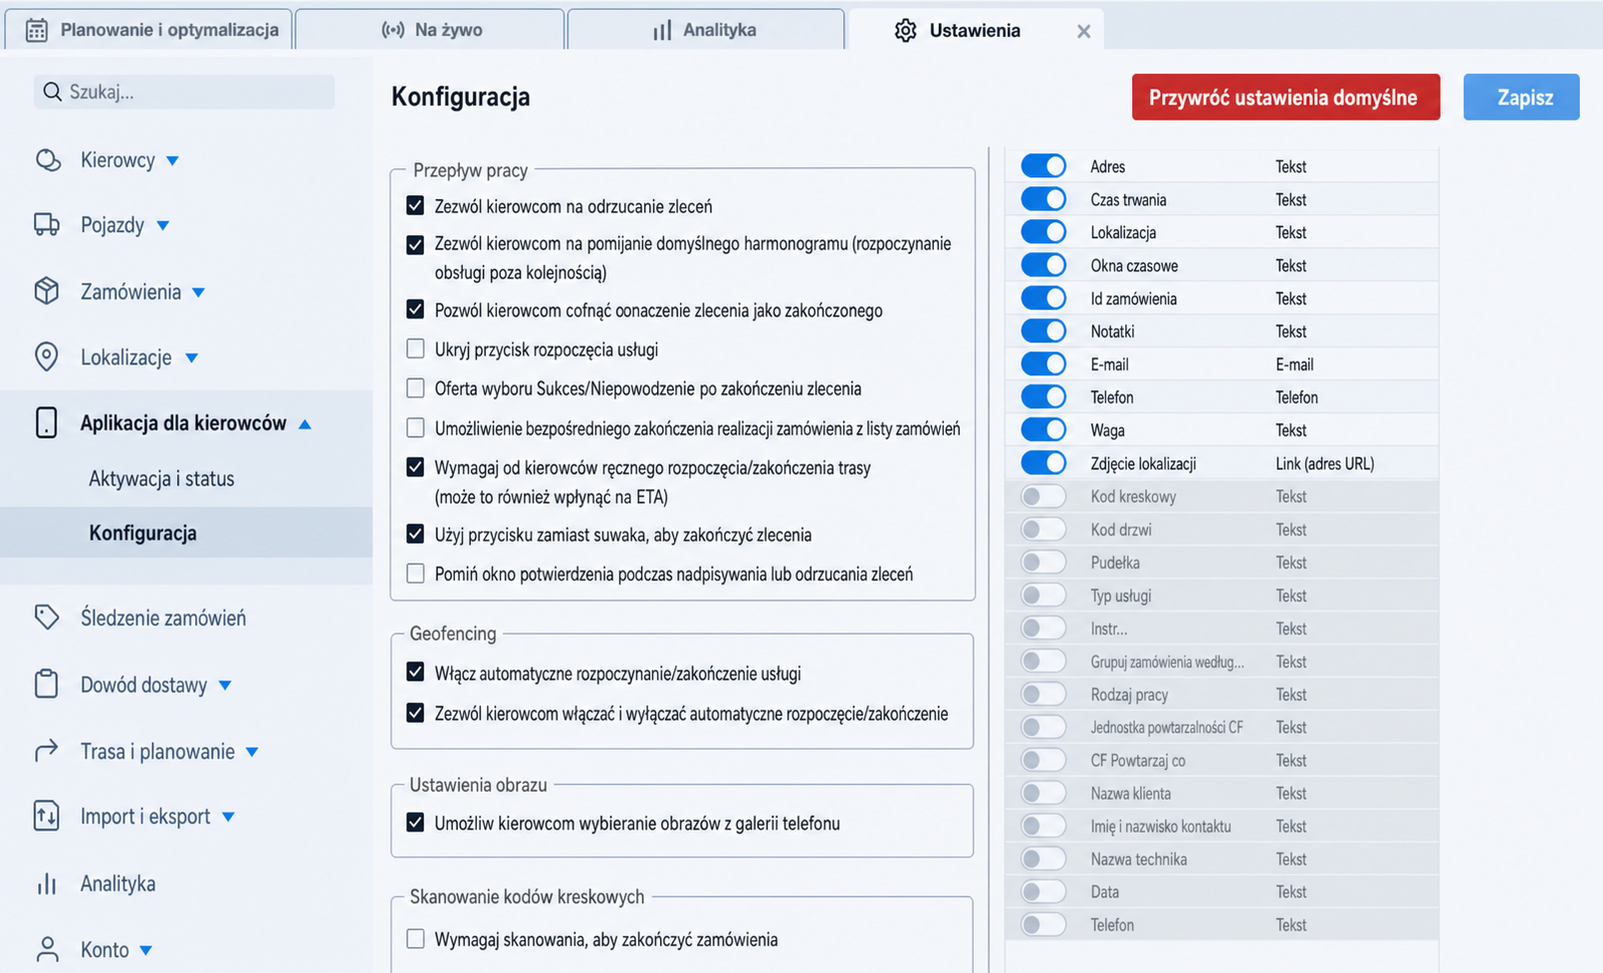Check Pomiń okno potwierdzenia checkbox
Image resolution: width=1603 pixels, height=973 pixels.
(415, 574)
